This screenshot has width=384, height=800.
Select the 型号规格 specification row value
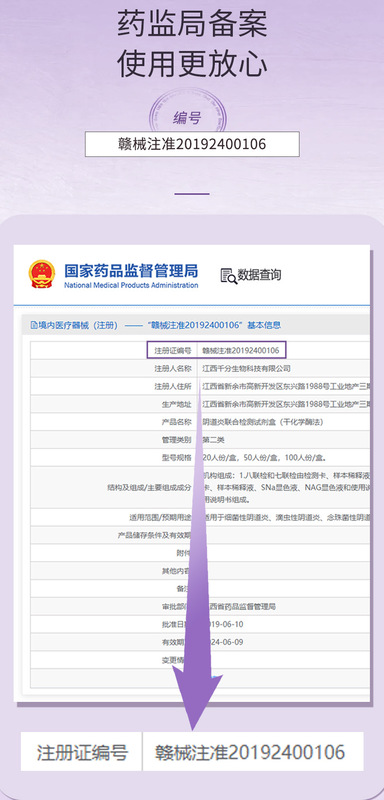(264, 457)
